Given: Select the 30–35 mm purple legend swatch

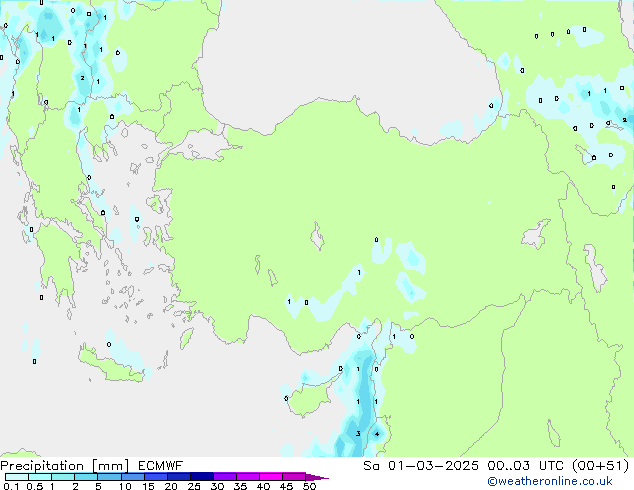Looking at the screenshot, I should point(224,477).
